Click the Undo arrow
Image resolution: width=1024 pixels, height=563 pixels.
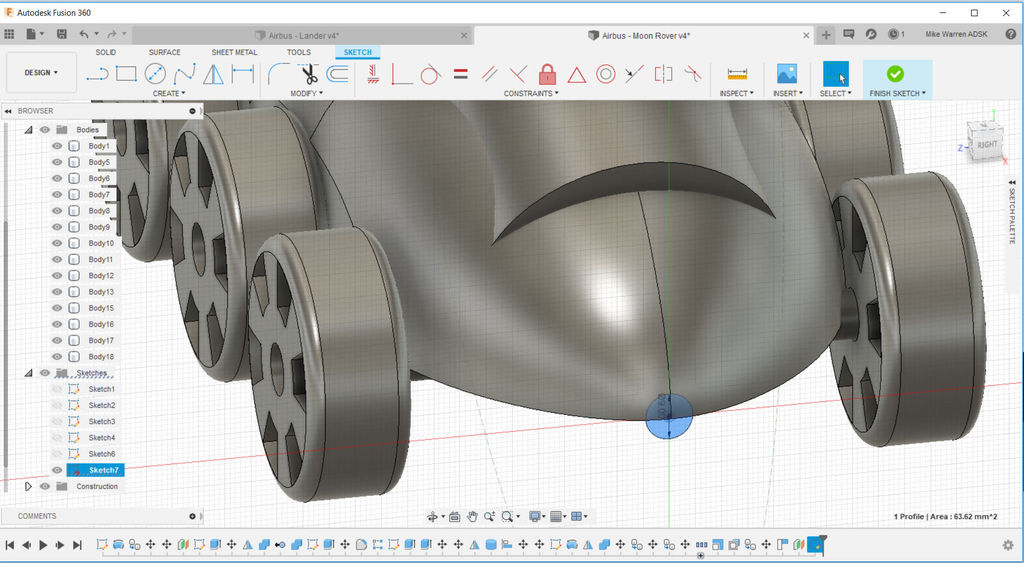point(84,34)
